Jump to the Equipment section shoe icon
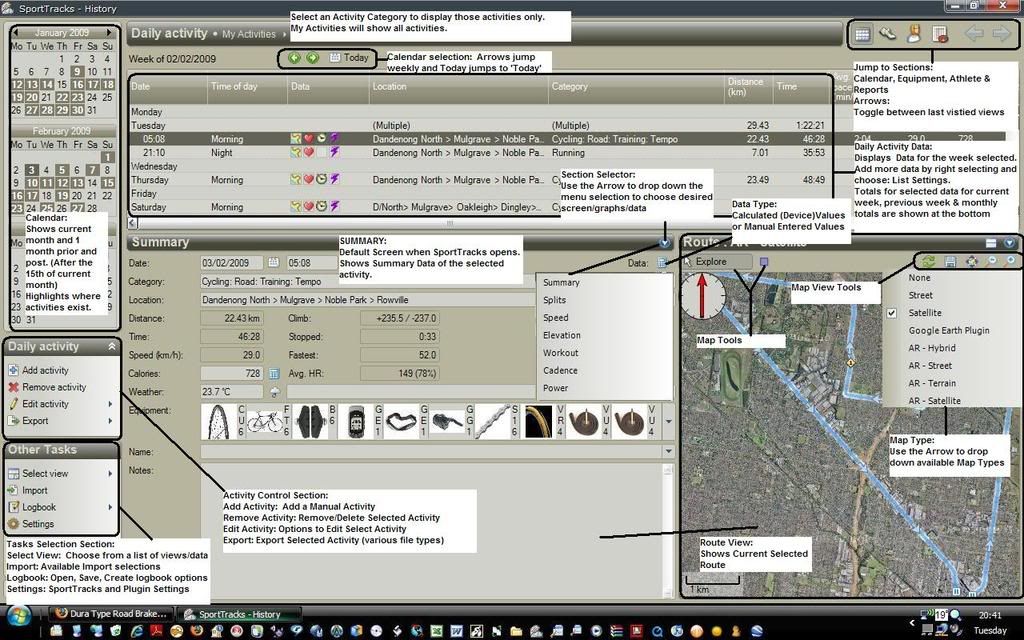 click(887, 34)
